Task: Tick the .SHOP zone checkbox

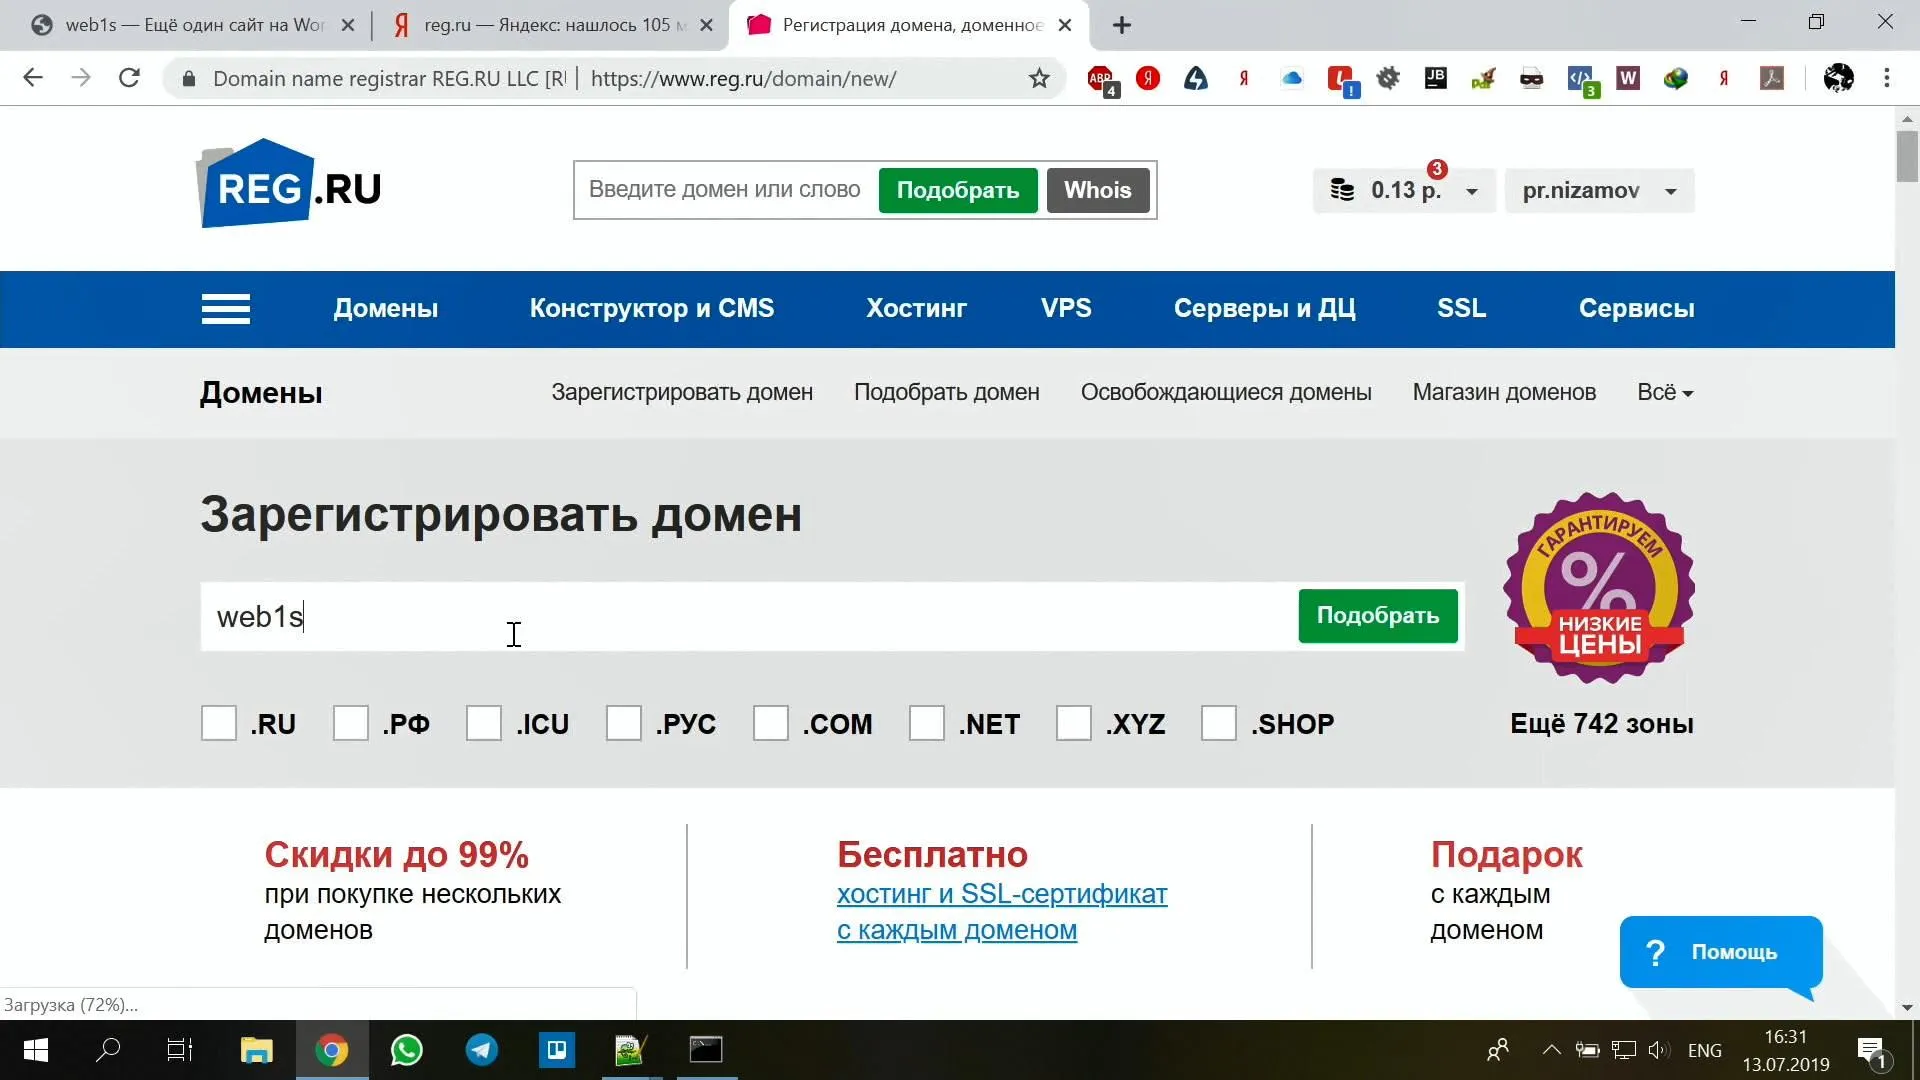Action: [1219, 723]
